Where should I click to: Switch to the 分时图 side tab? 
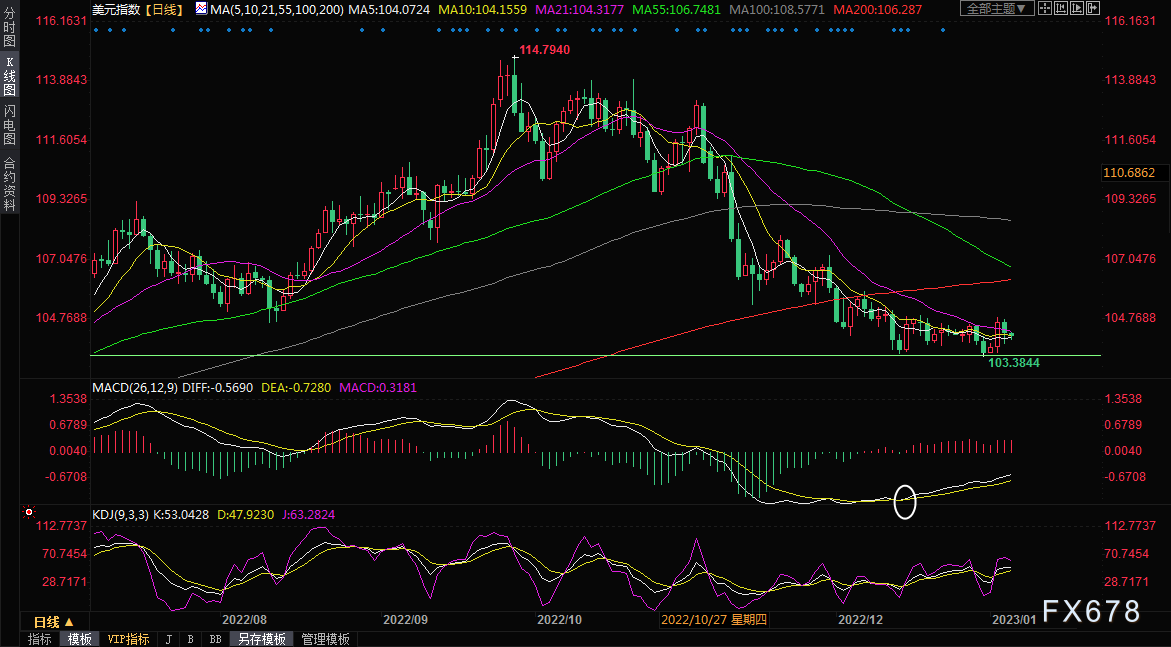[x=9, y=29]
